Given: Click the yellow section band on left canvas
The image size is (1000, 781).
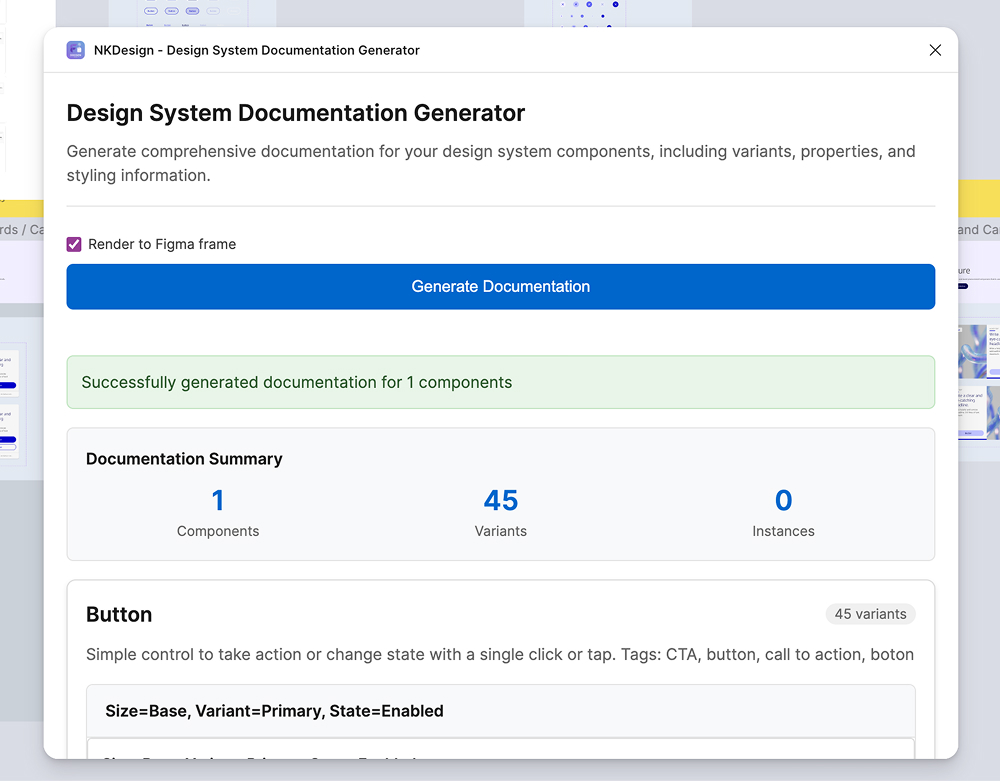Looking at the screenshot, I should [x=21, y=209].
